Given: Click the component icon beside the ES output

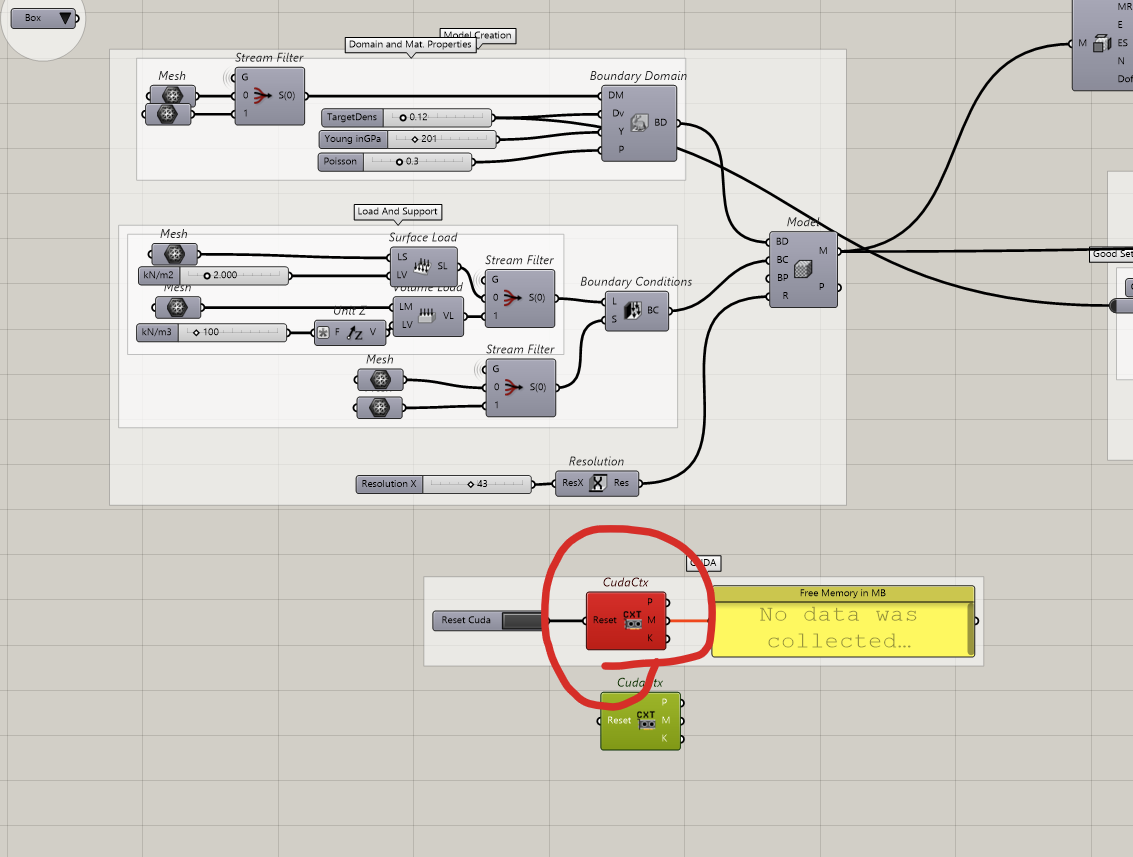Looking at the screenshot, I should coord(1101,43).
